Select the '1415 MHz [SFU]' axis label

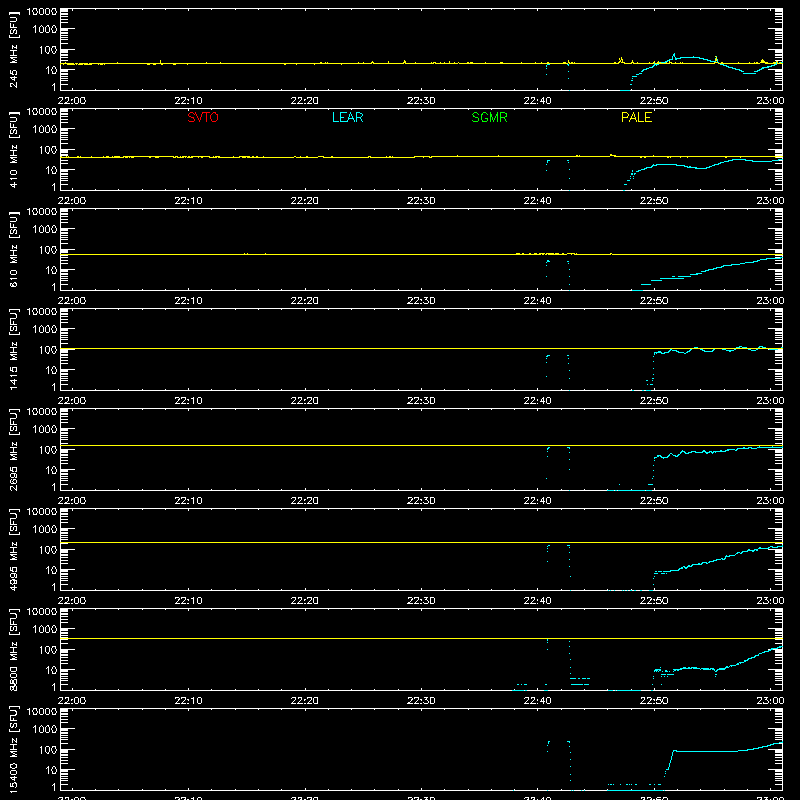point(14,349)
